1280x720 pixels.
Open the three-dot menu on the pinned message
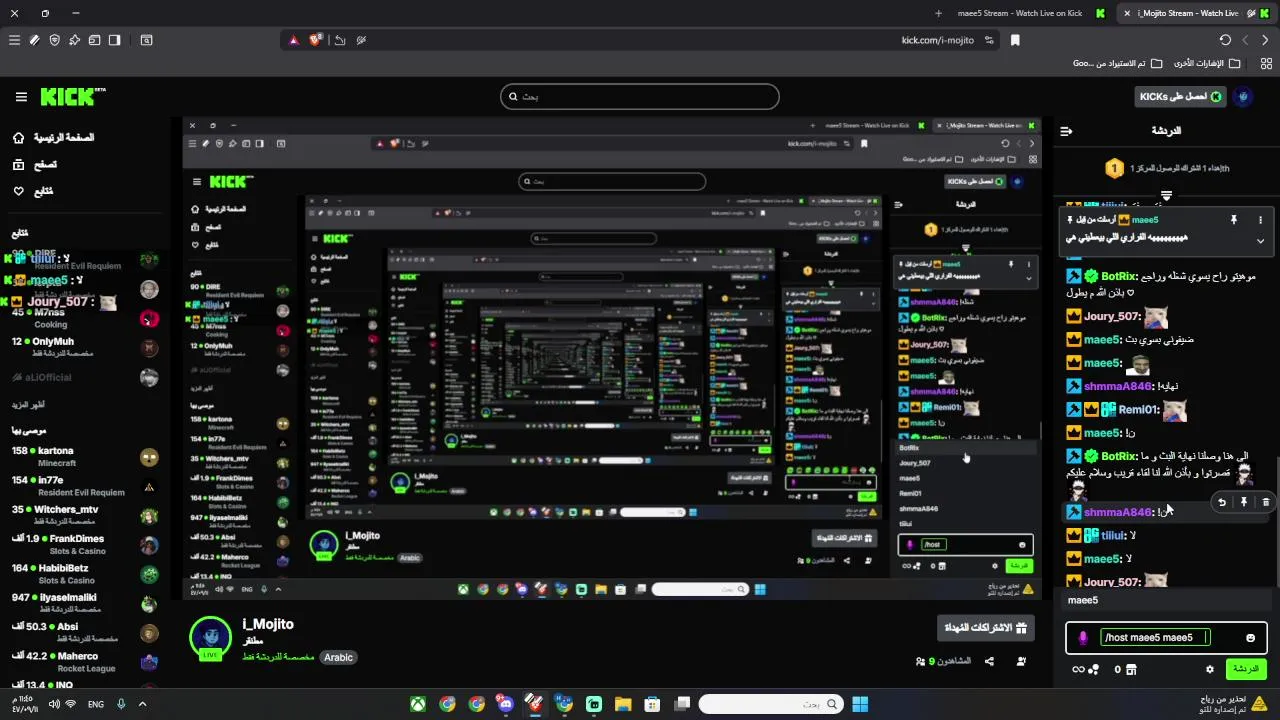[1260, 220]
